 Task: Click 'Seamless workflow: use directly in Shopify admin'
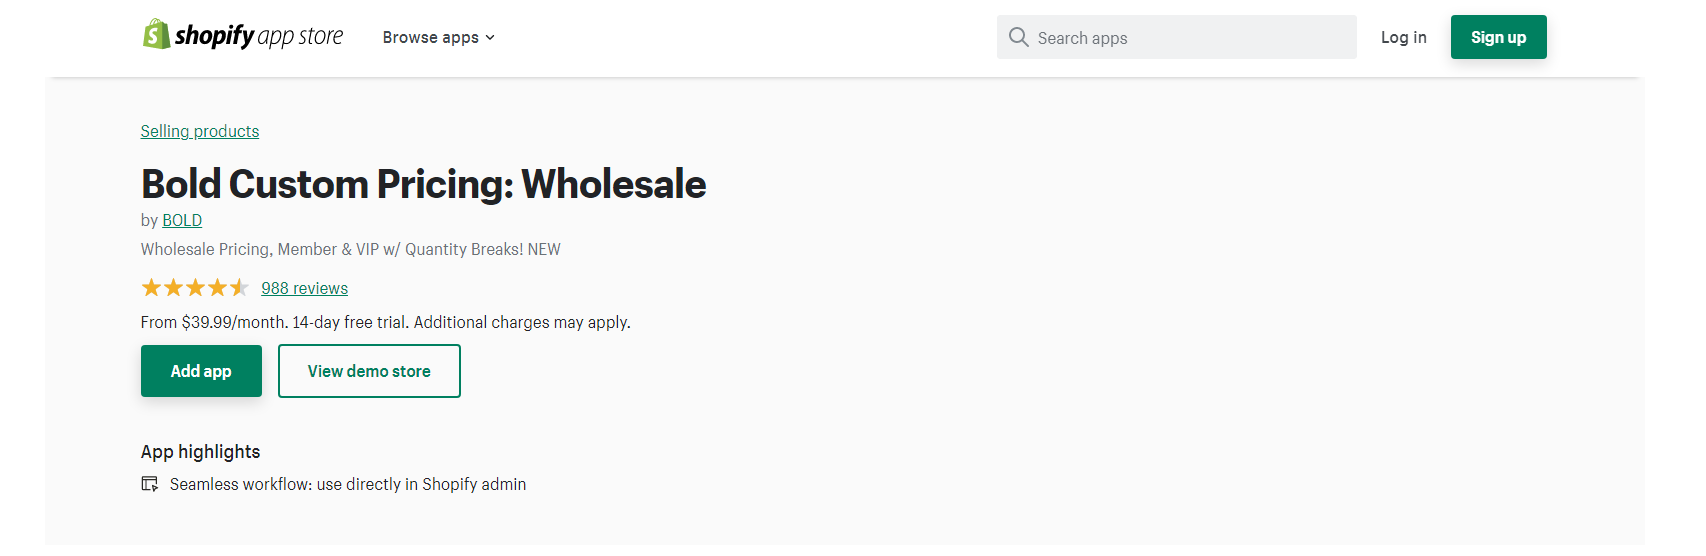348,484
